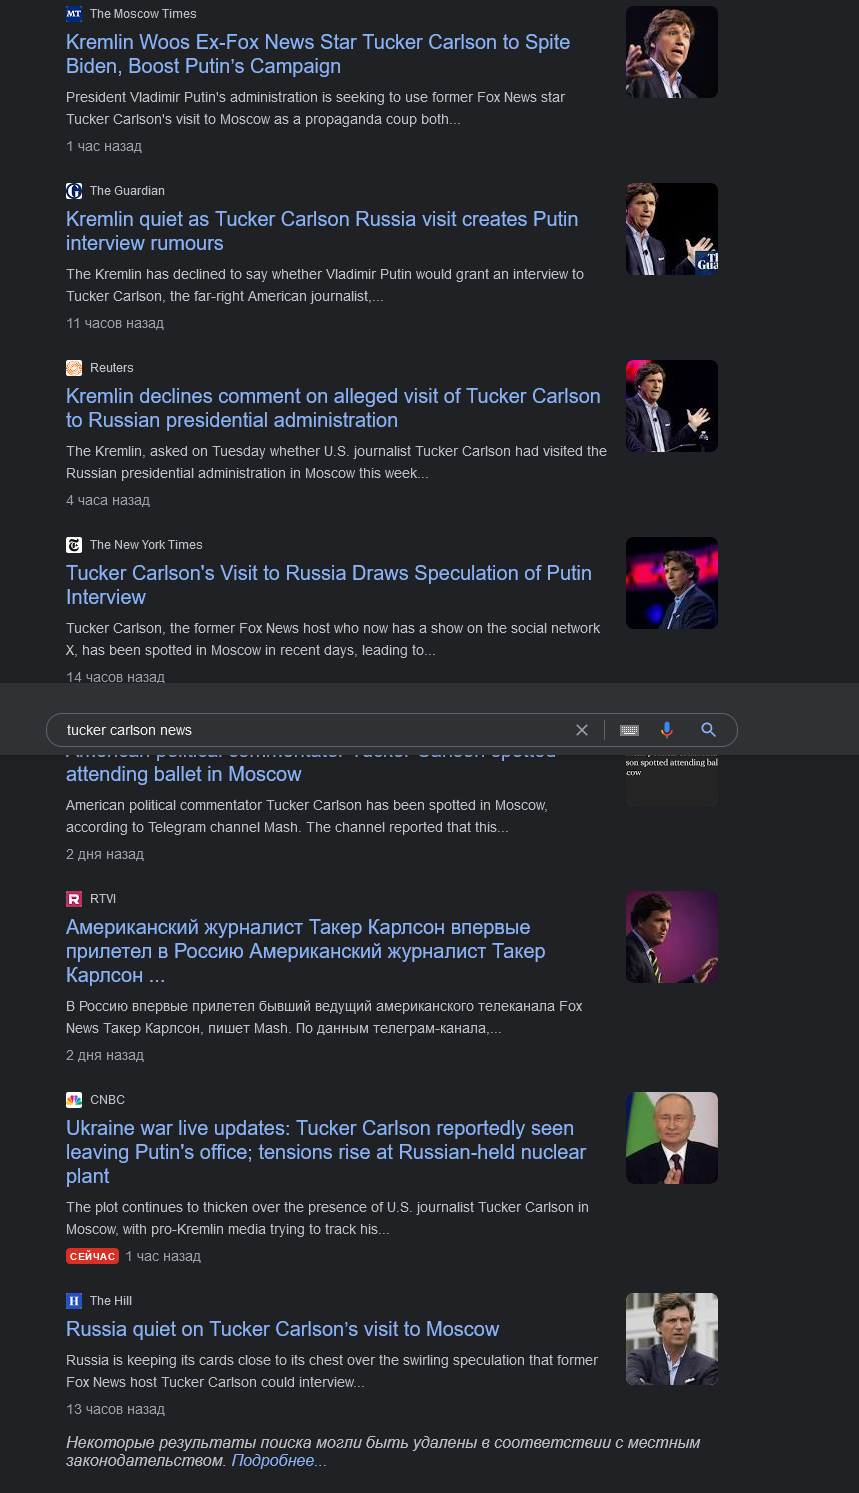859x1493 pixels.
Task: Click the RTVI source icon
Action: (x=74, y=899)
